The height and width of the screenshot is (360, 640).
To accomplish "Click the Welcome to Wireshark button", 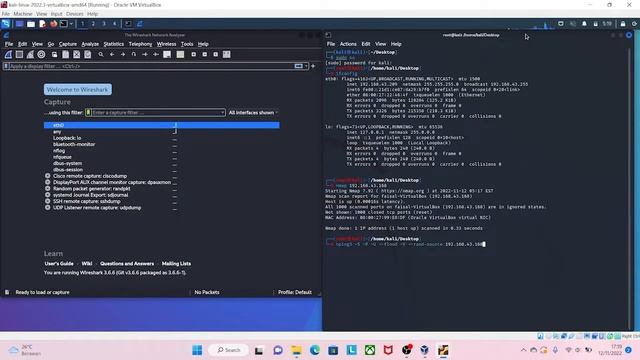I will pos(78,89).
